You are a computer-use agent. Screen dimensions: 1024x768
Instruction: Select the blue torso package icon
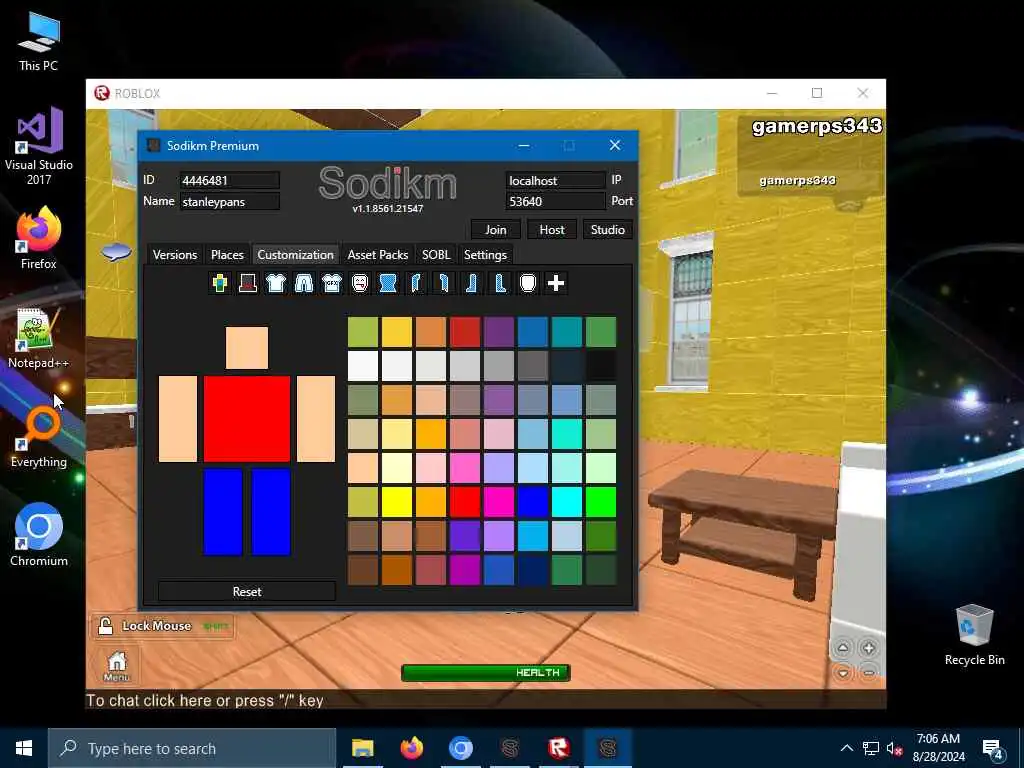click(389, 283)
